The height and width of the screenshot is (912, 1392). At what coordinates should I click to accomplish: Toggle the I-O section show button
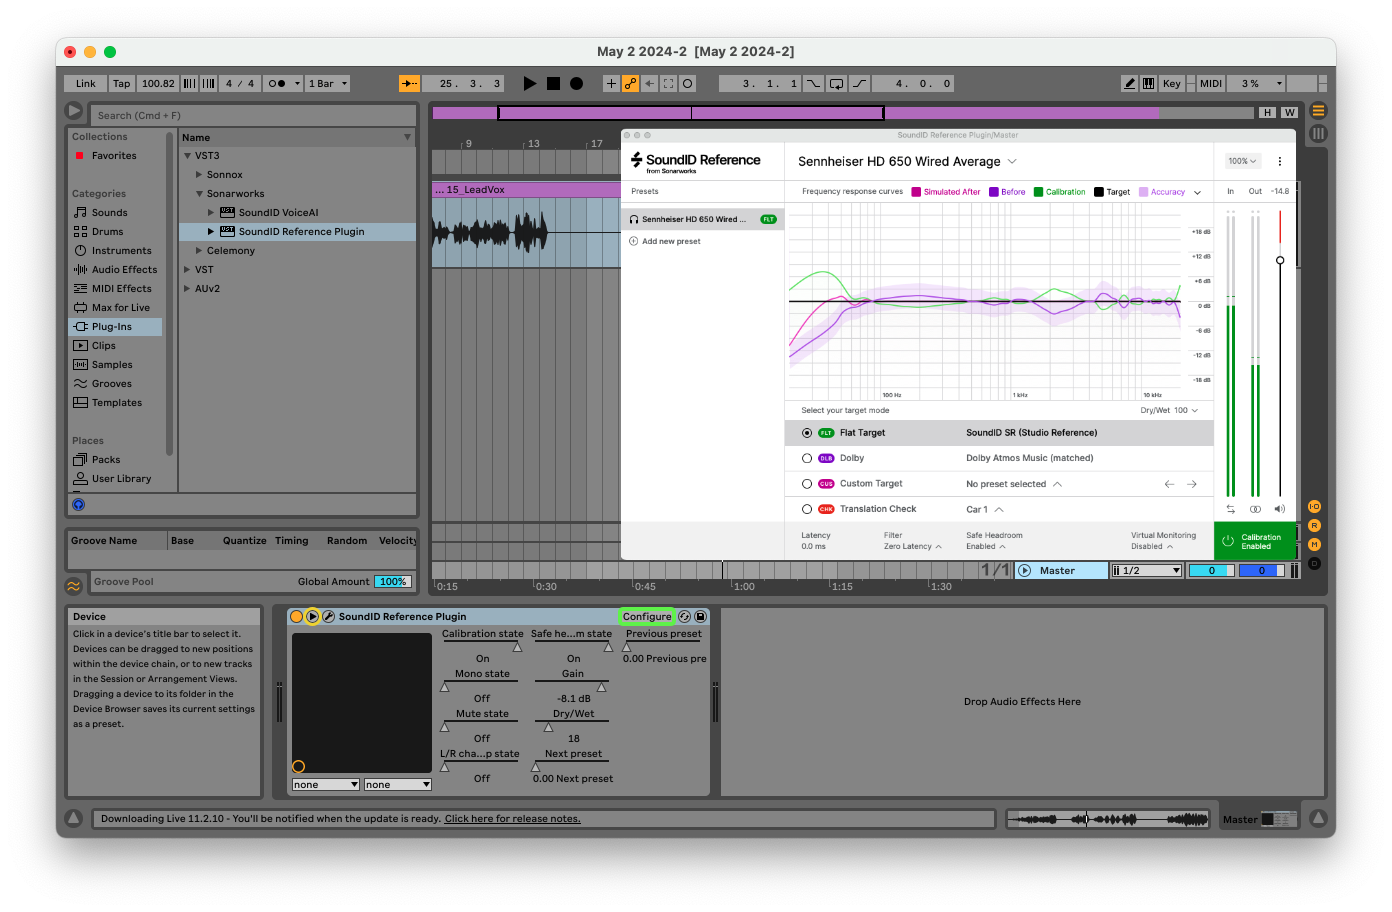pyautogui.click(x=1314, y=507)
